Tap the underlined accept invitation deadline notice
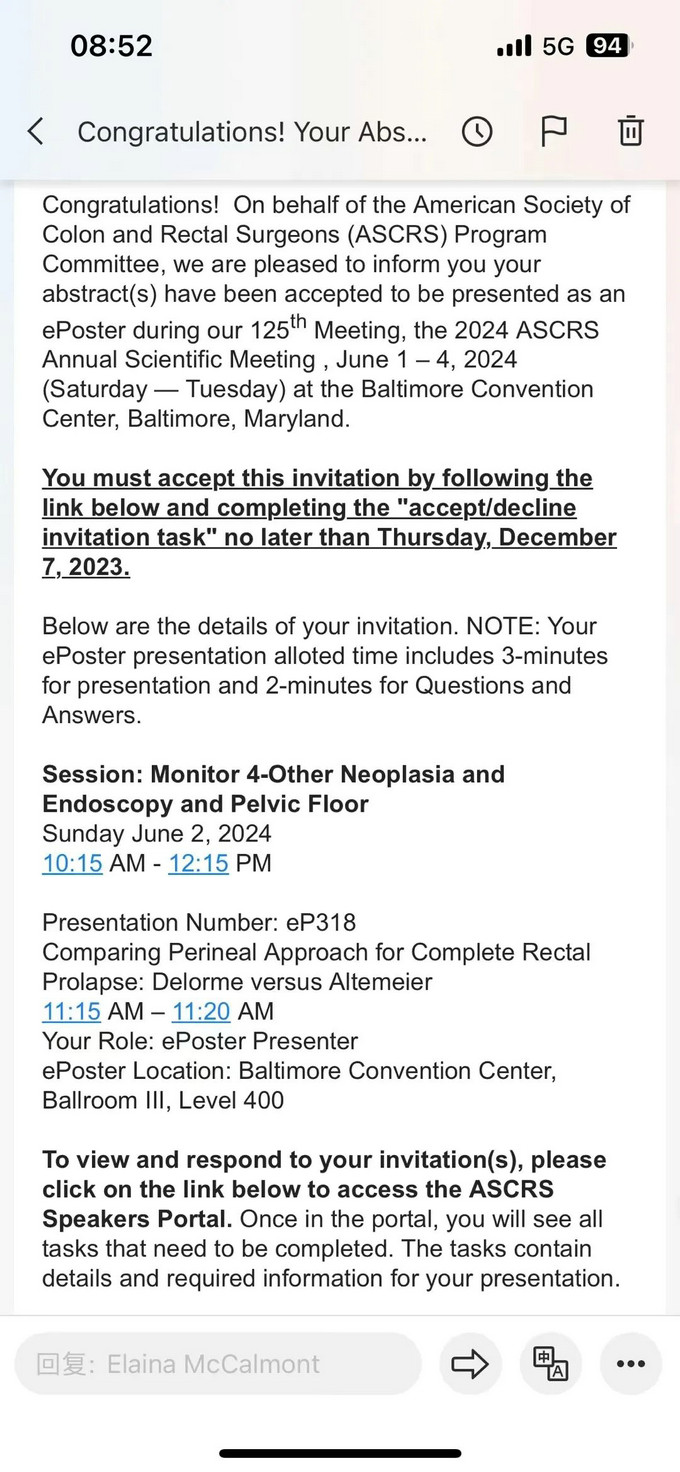This screenshot has width=680, height=1472. 329,522
